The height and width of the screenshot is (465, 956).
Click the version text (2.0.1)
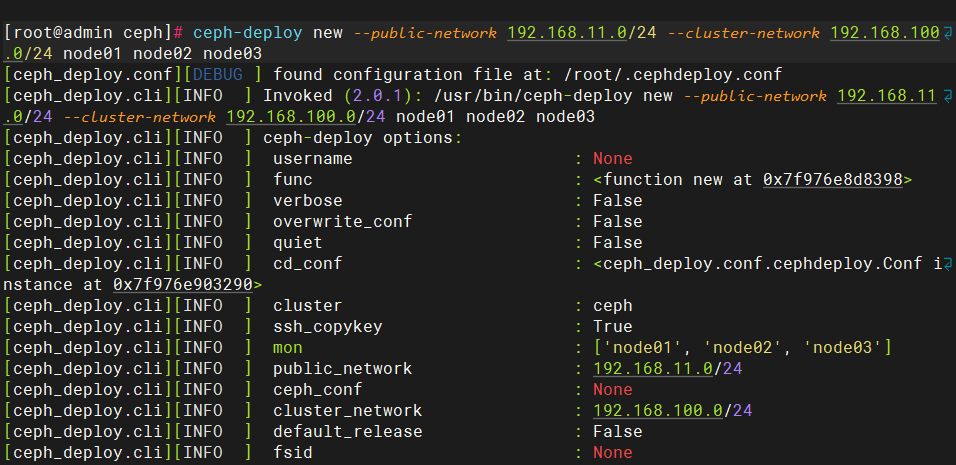pyautogui.click(x=377, y=96)
